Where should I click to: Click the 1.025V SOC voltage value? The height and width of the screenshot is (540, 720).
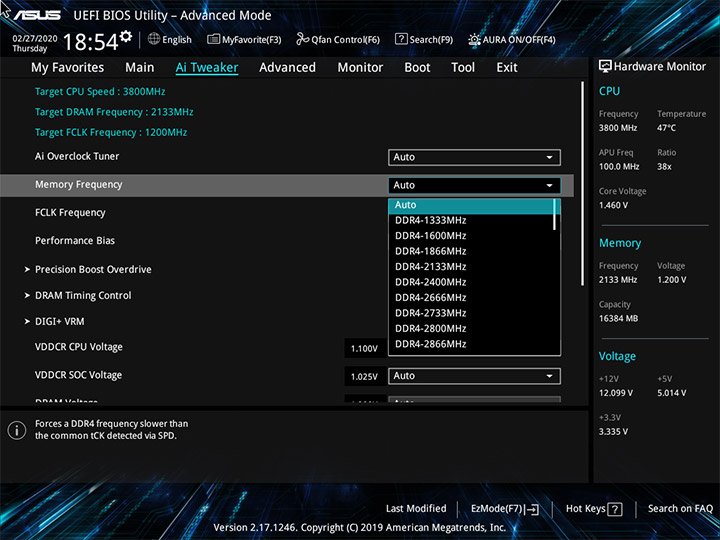tap(364, 377)
